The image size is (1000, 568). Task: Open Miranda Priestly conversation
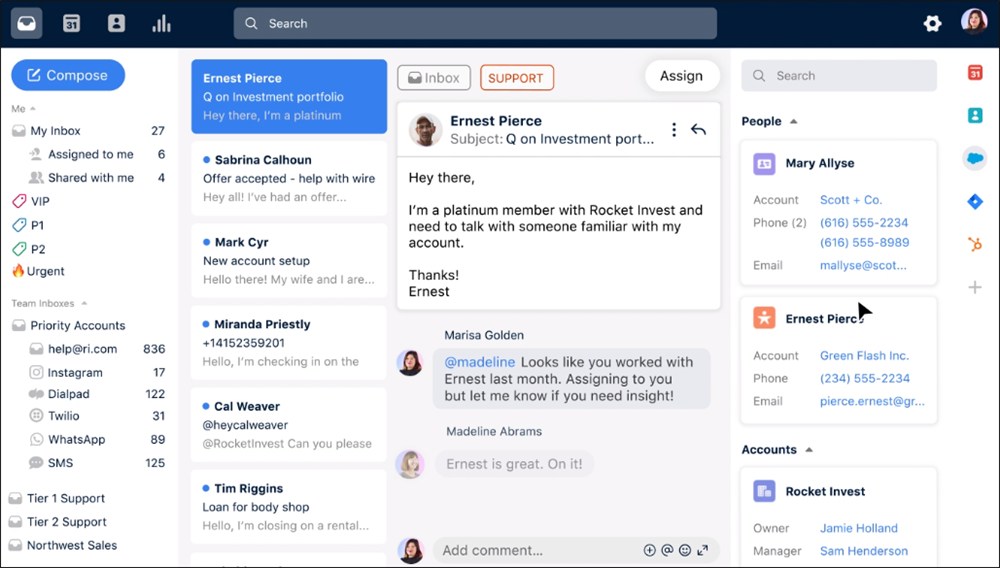(x=289, y=343)
